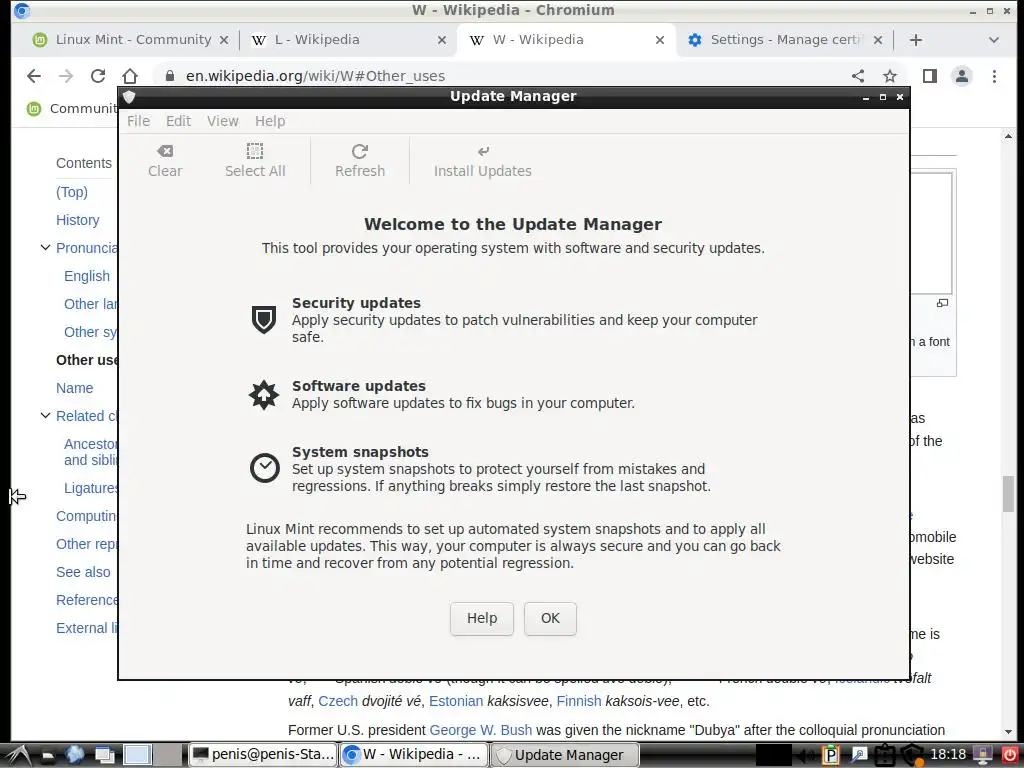The height and width of the screenshot is (768, 1024).
Task: Click the Install Updates toolbar icon
Action: pos(483,152)
